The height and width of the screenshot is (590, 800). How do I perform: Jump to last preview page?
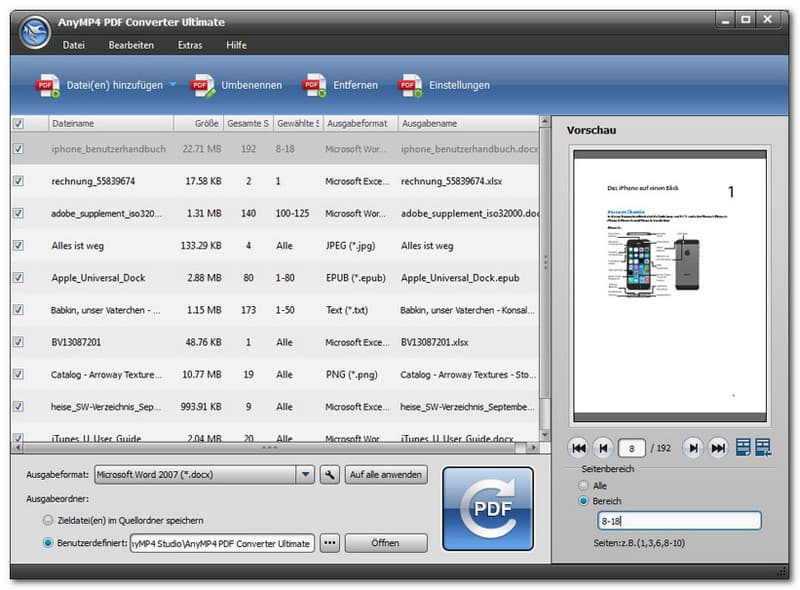718,448
